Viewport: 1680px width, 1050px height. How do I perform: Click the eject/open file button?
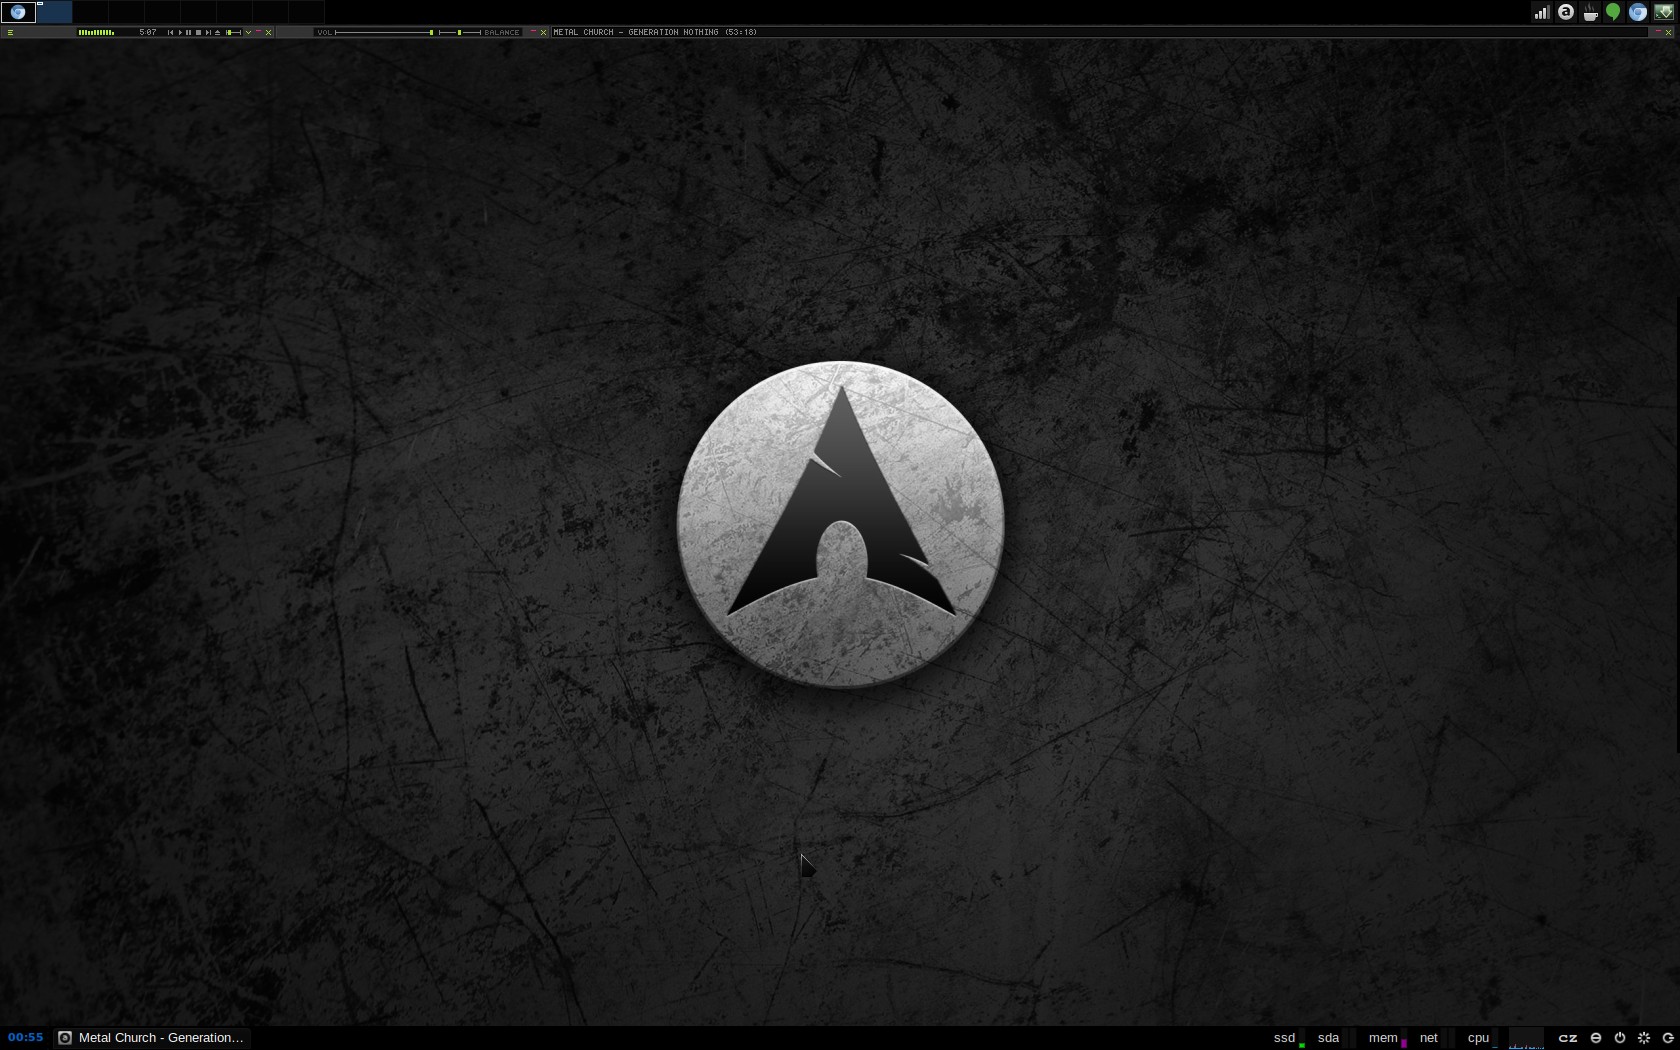coord(217,32)
